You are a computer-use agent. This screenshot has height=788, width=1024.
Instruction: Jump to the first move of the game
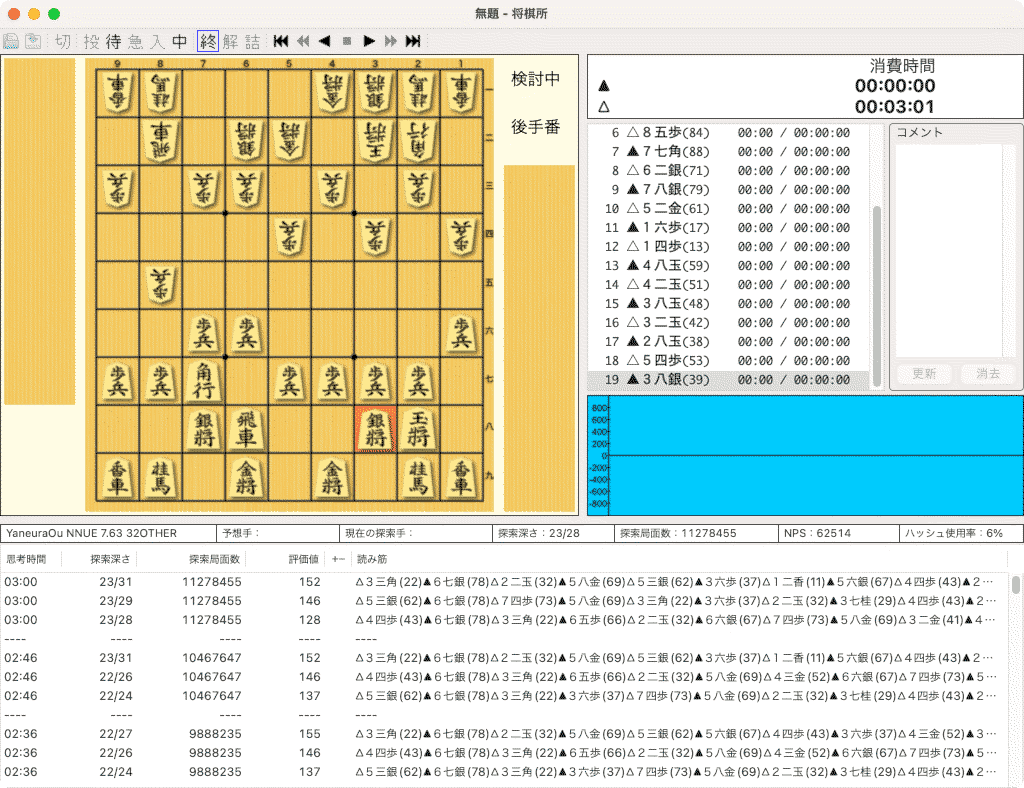(x=281, y=41)
